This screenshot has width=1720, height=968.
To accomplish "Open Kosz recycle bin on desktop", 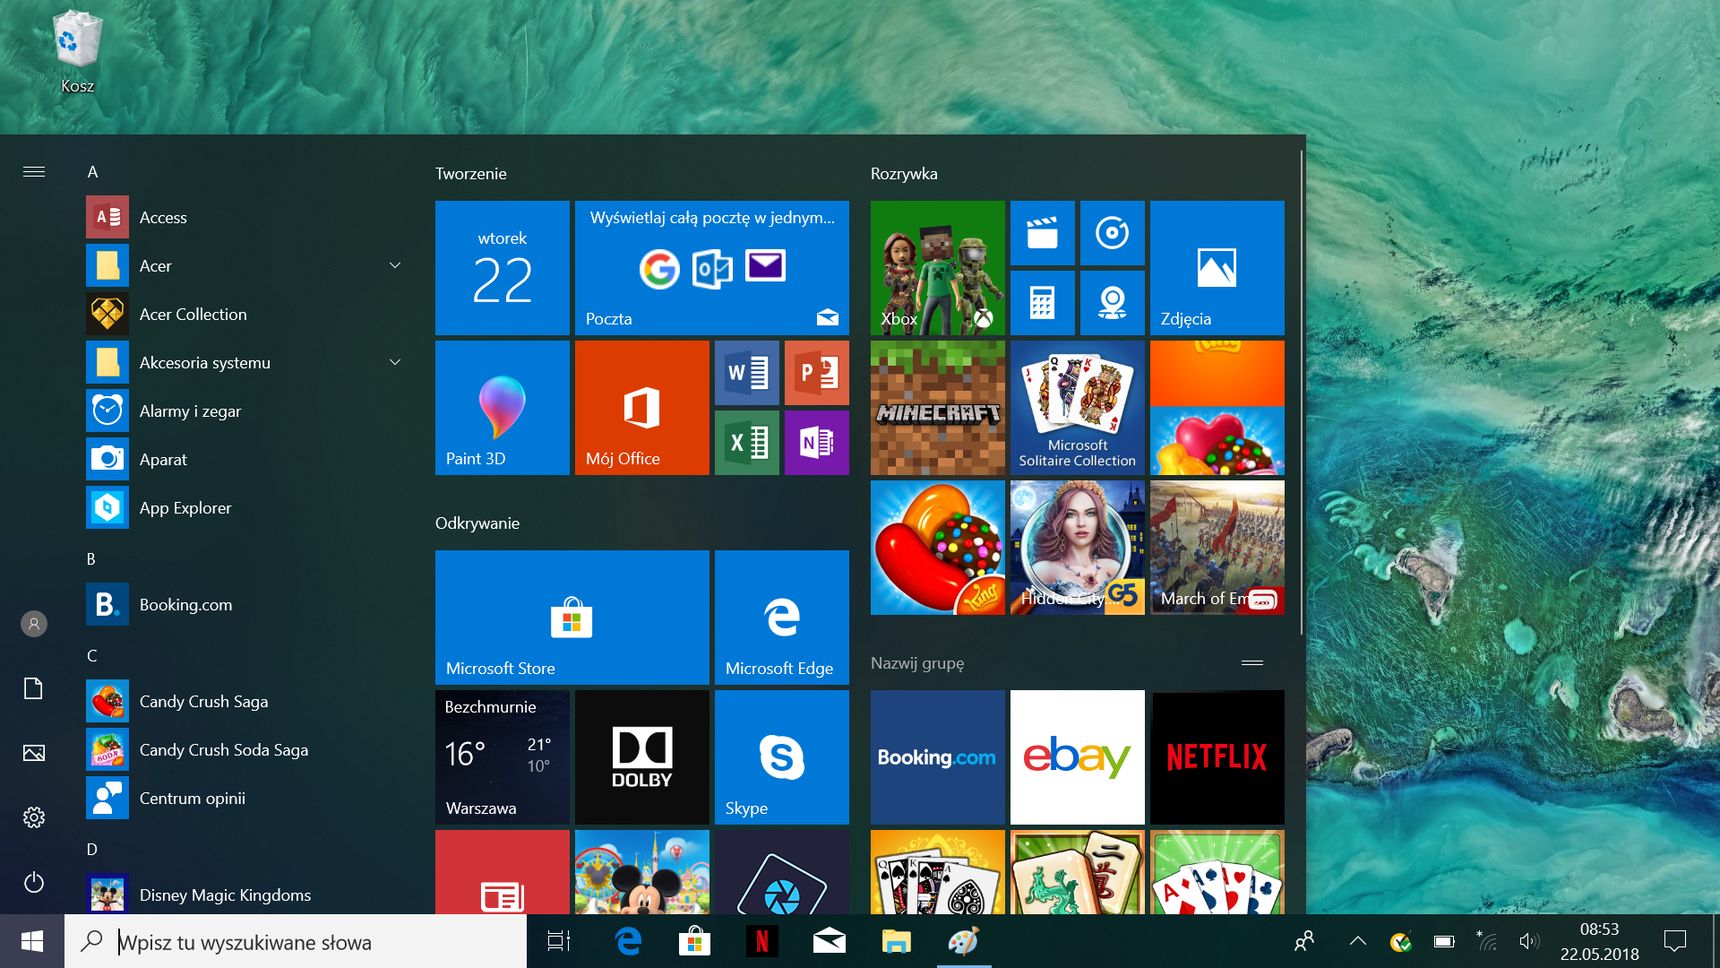I will 77,52.
